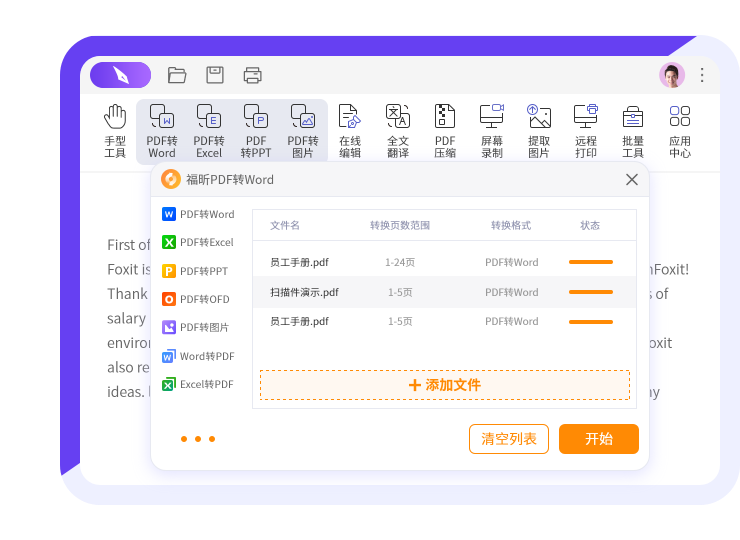
Task: Open 批量工具 batch tools
Action: [x=633, y=131]
